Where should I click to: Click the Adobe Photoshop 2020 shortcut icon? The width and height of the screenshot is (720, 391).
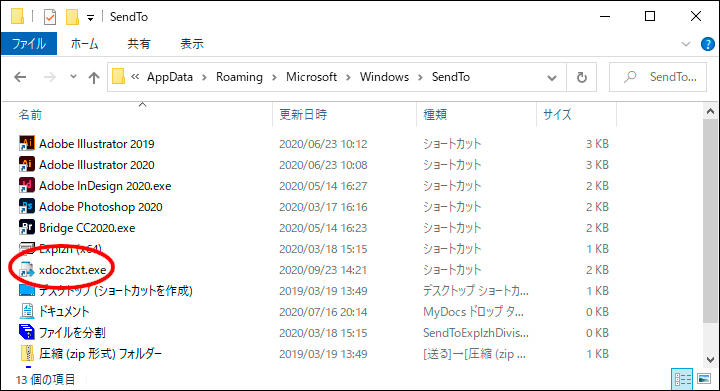click(x=27, y=207)
